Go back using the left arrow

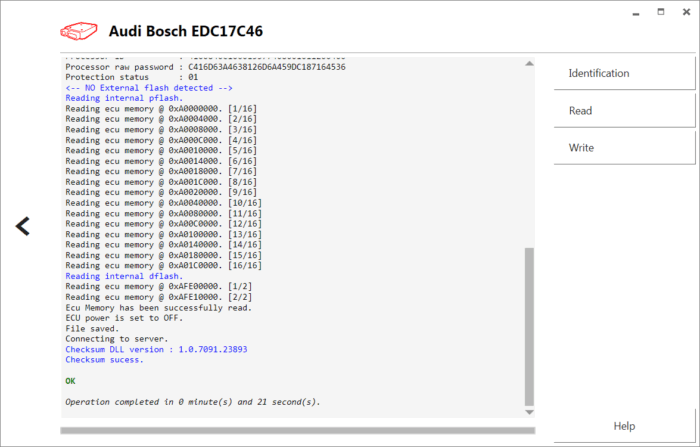23,226
